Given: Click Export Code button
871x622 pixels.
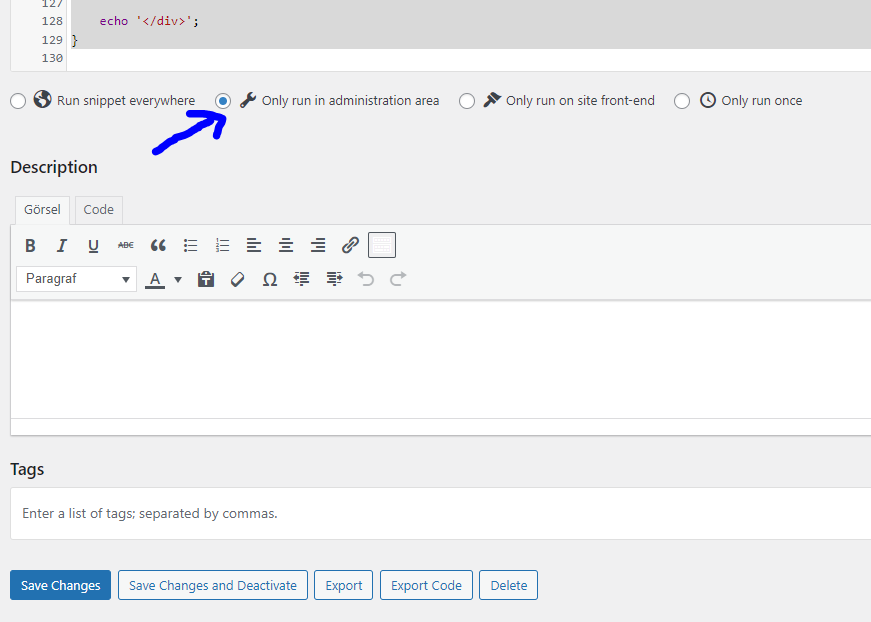Looking at the screenshot, I should 426,585.
